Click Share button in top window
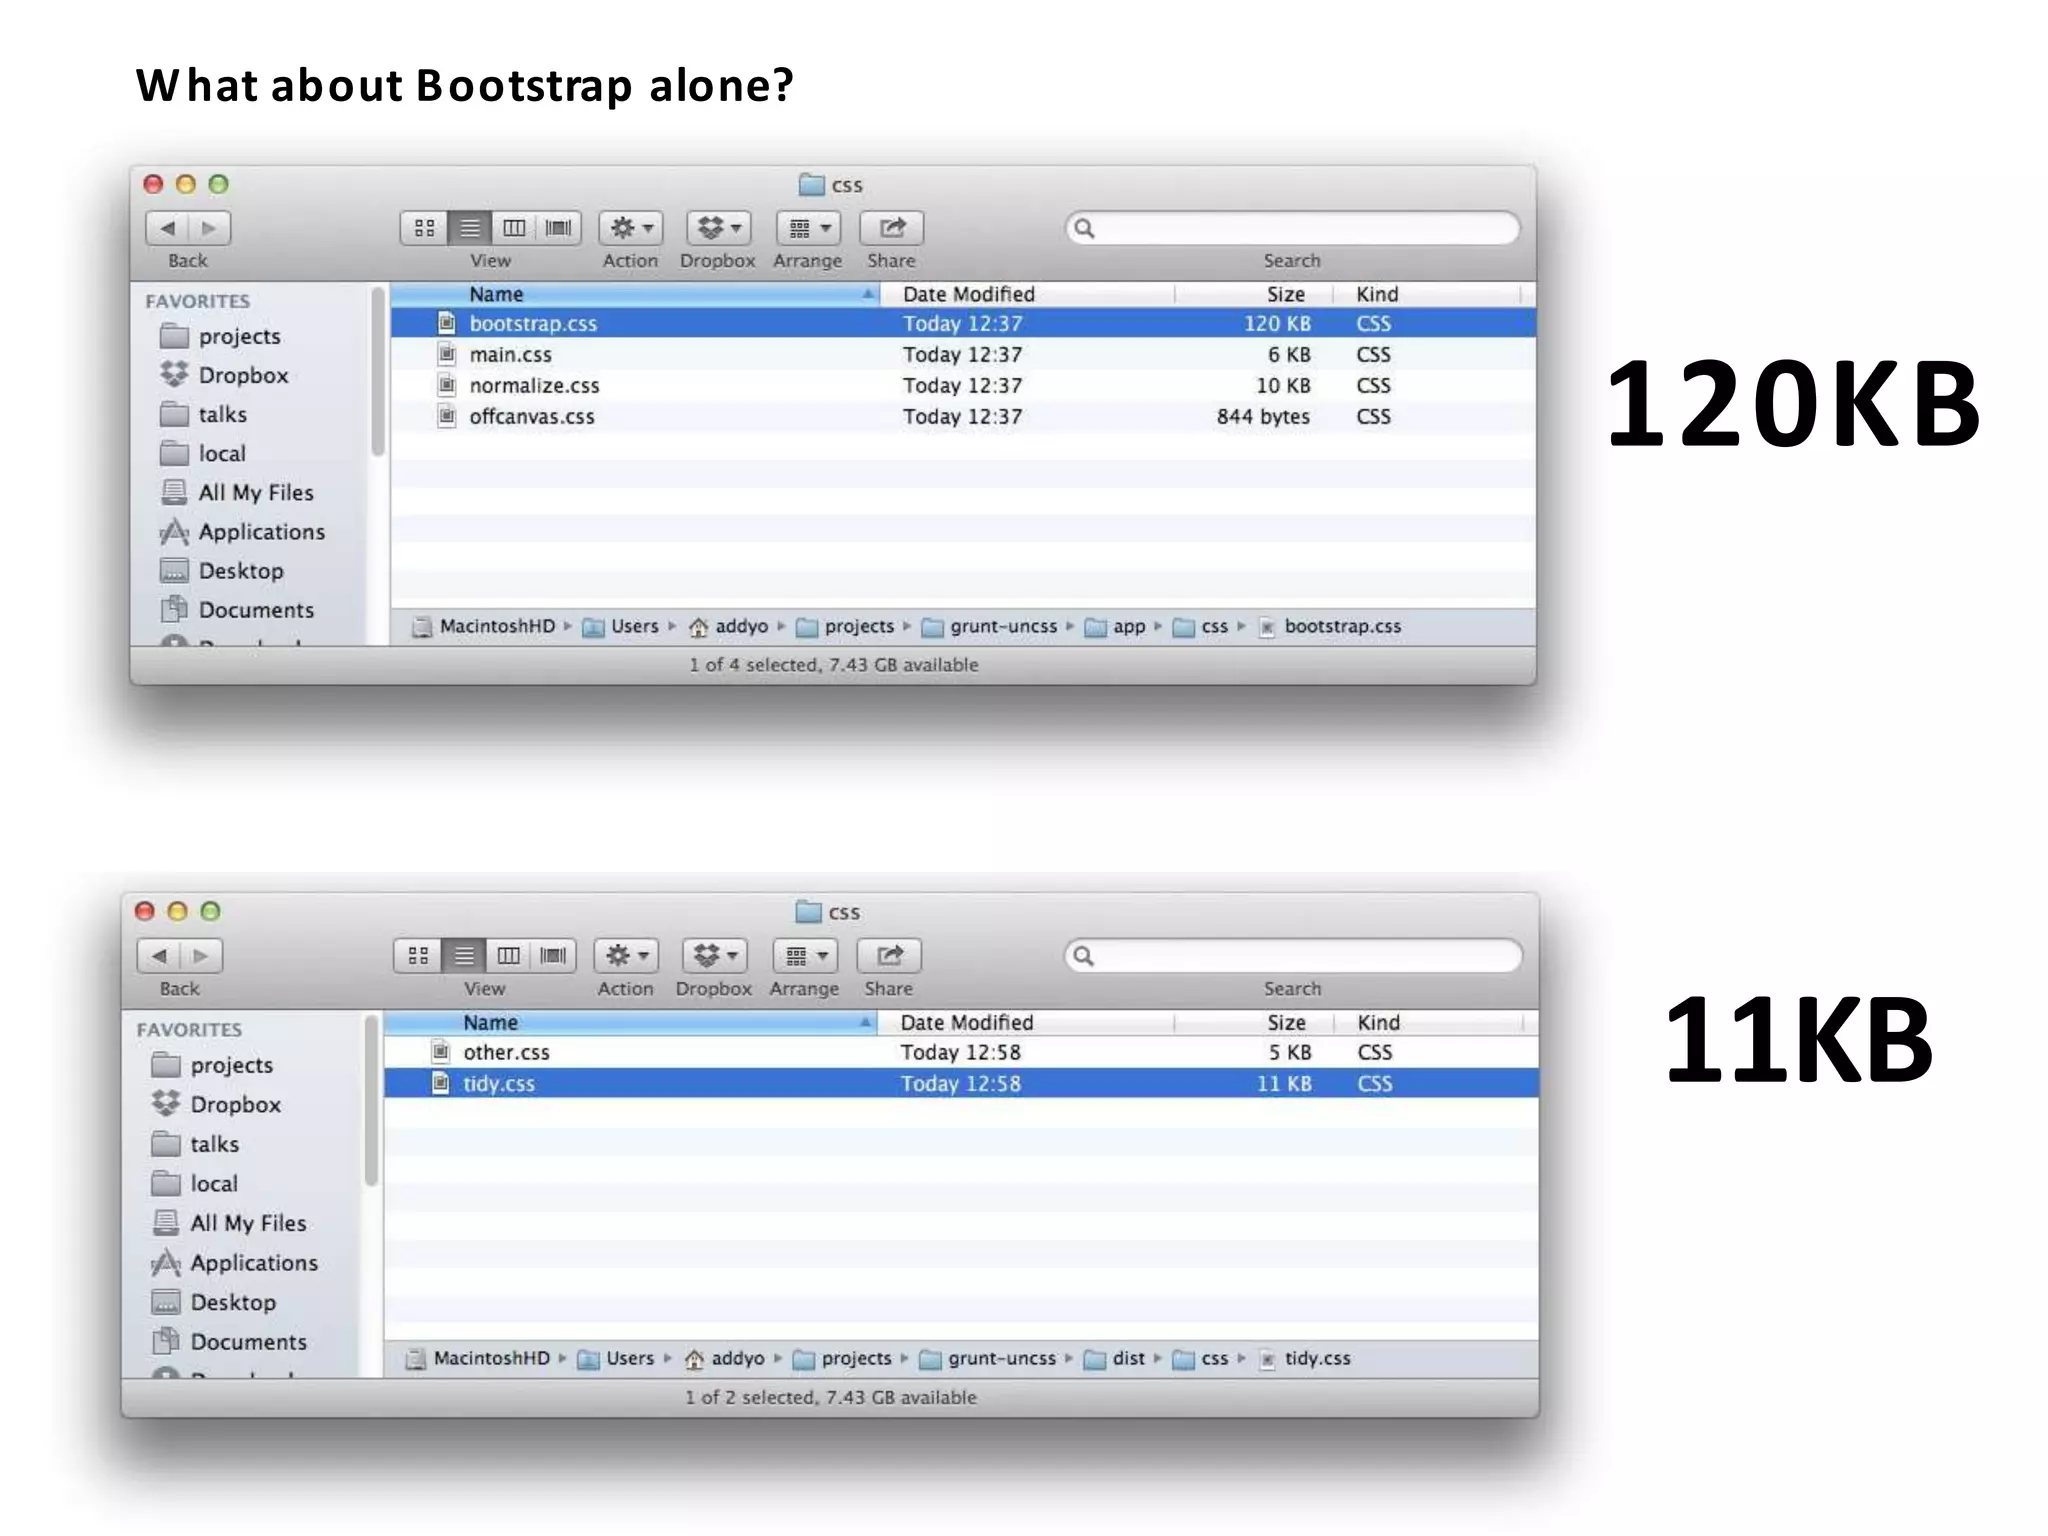The image size is (2048, 1536). (x=891, y=228)
